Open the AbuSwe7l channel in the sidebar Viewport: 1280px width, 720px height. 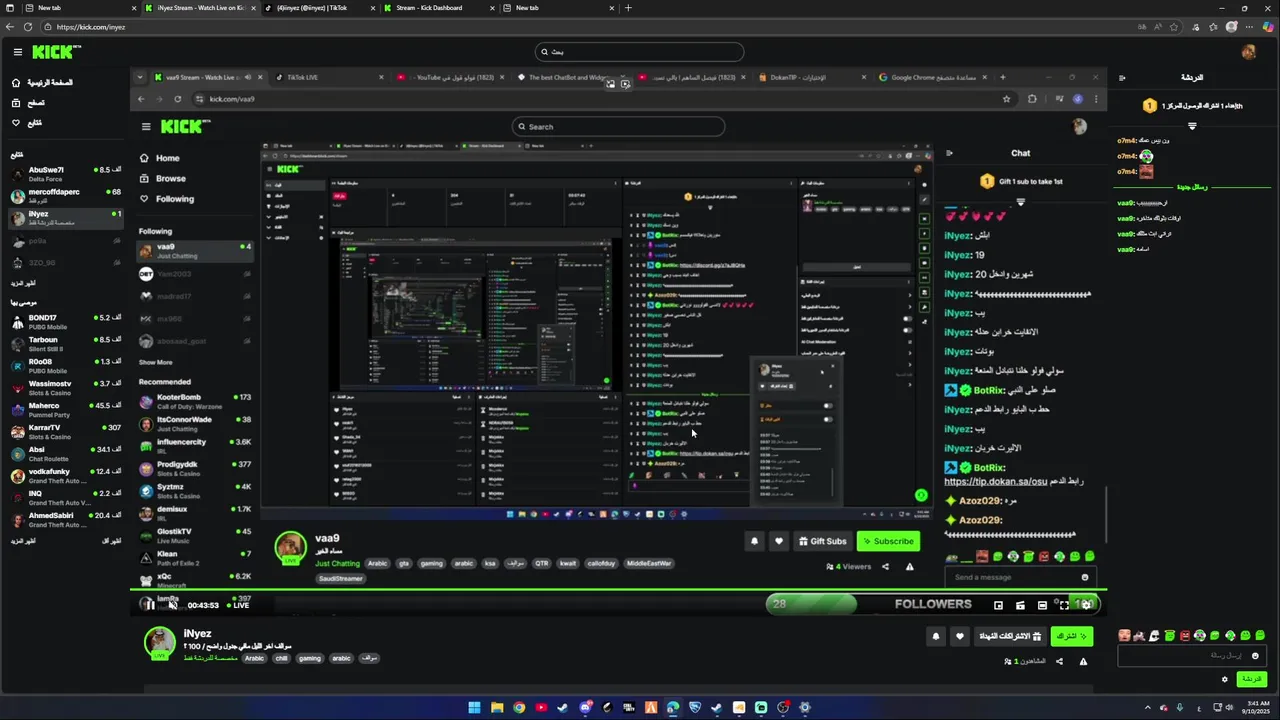pos(65,174)
